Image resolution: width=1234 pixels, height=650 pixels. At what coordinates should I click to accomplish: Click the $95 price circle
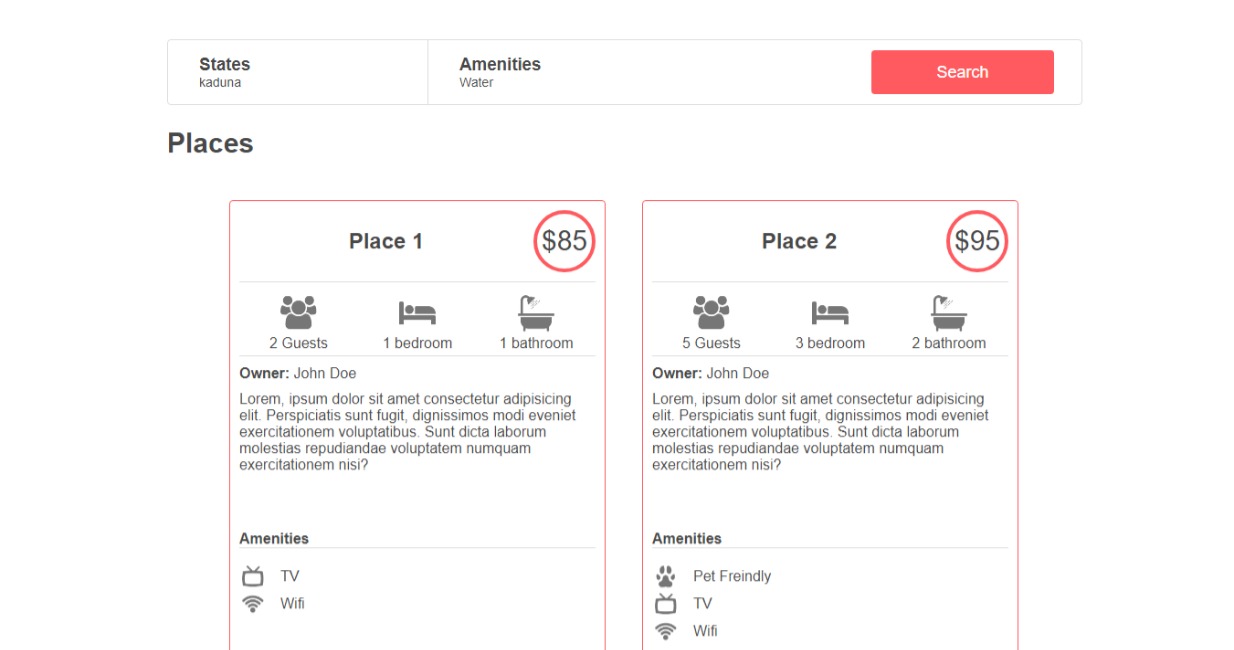(977, 241)
